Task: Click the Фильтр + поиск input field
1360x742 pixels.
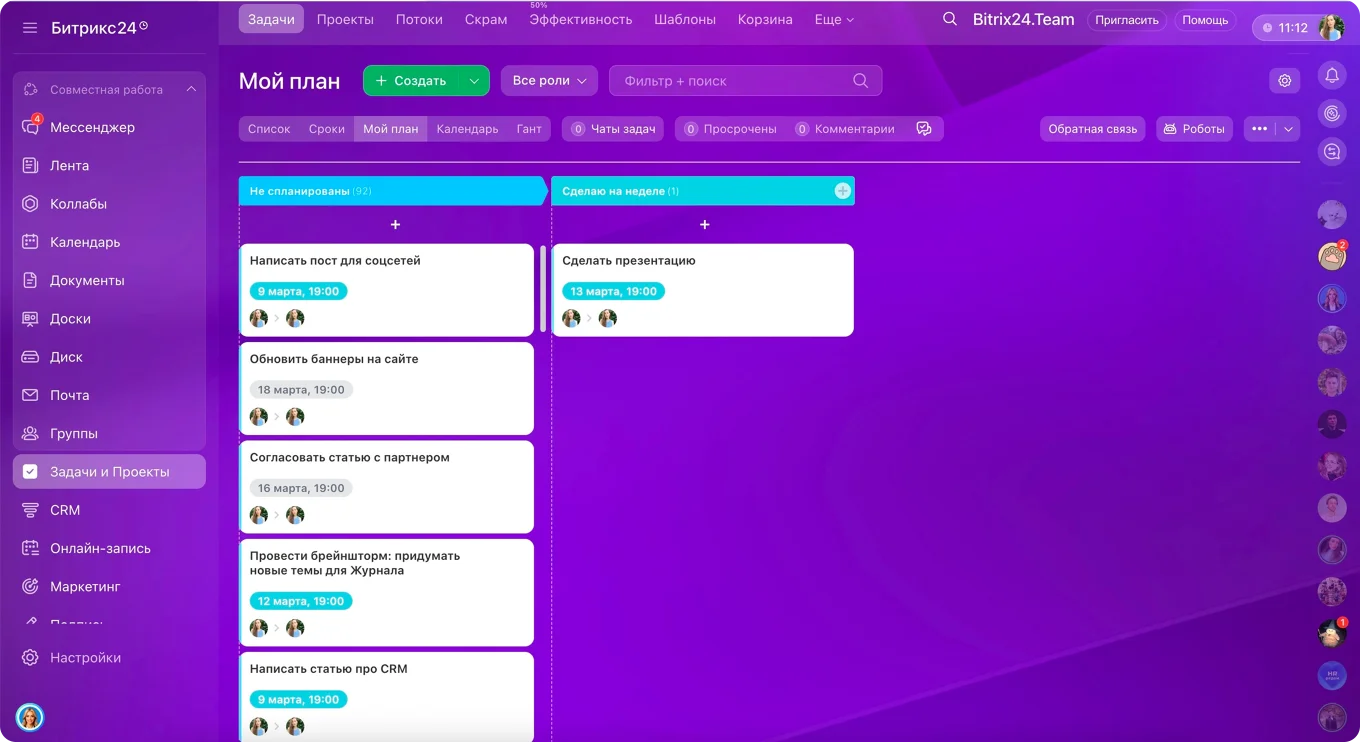Action: click(x=735, y=81)
